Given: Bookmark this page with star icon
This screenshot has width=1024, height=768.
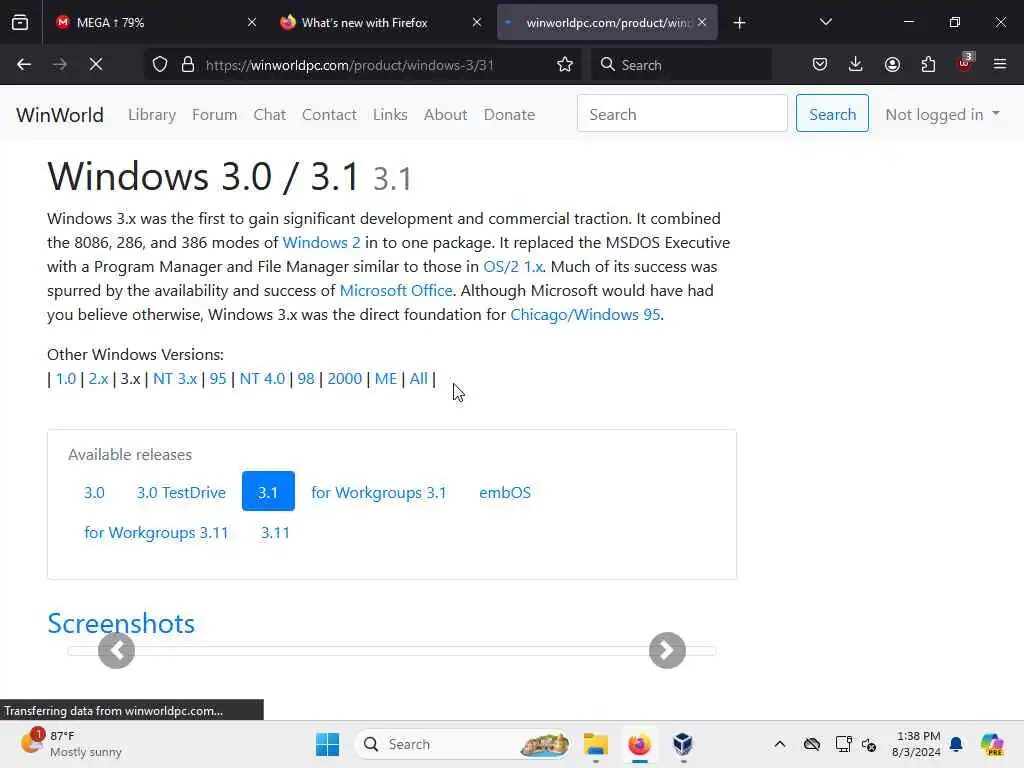Looking at the screenshot, I should pyautogui.click(x=565, y=65).
